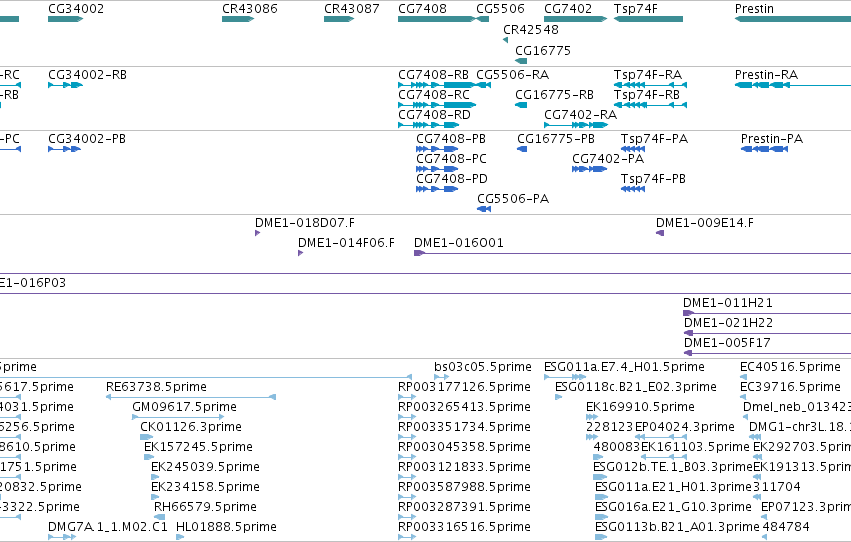Viewport: 851px width, 542px height.
Task: Click protein label CG5506-PA
Action: (x=513, y=199)
